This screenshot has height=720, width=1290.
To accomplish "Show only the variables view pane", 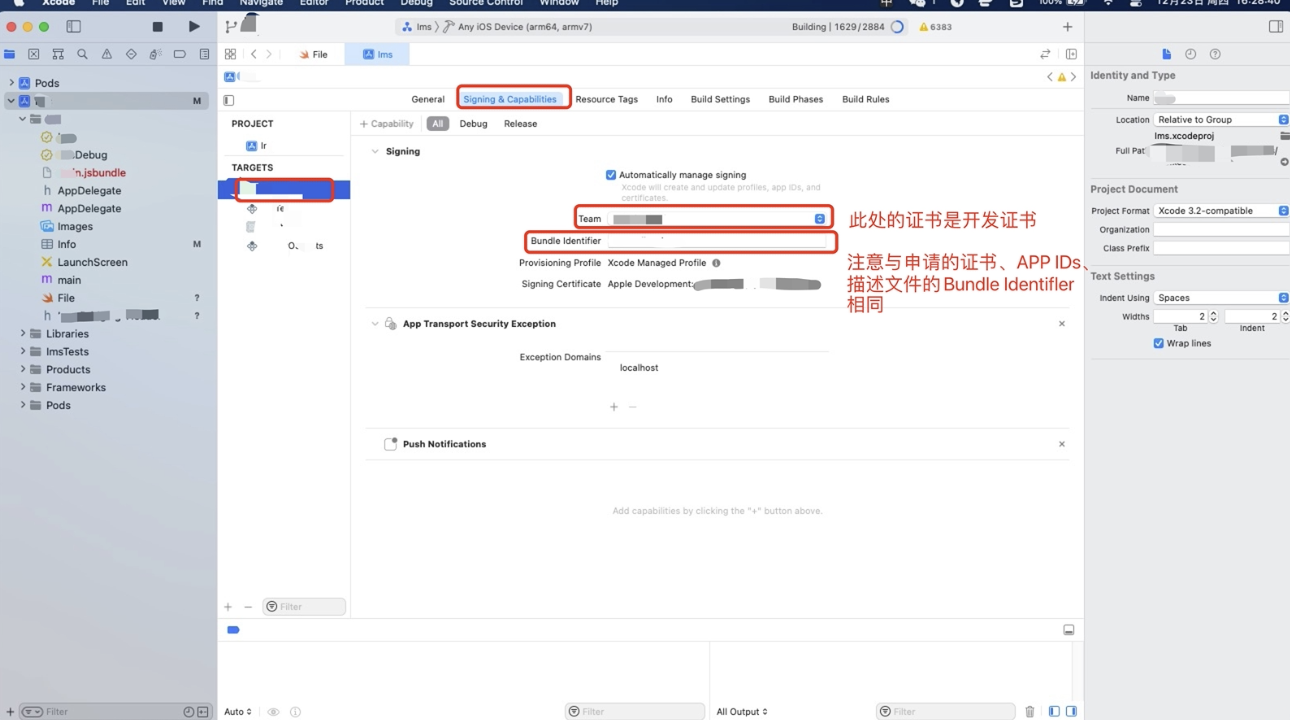I will 1054,712.
